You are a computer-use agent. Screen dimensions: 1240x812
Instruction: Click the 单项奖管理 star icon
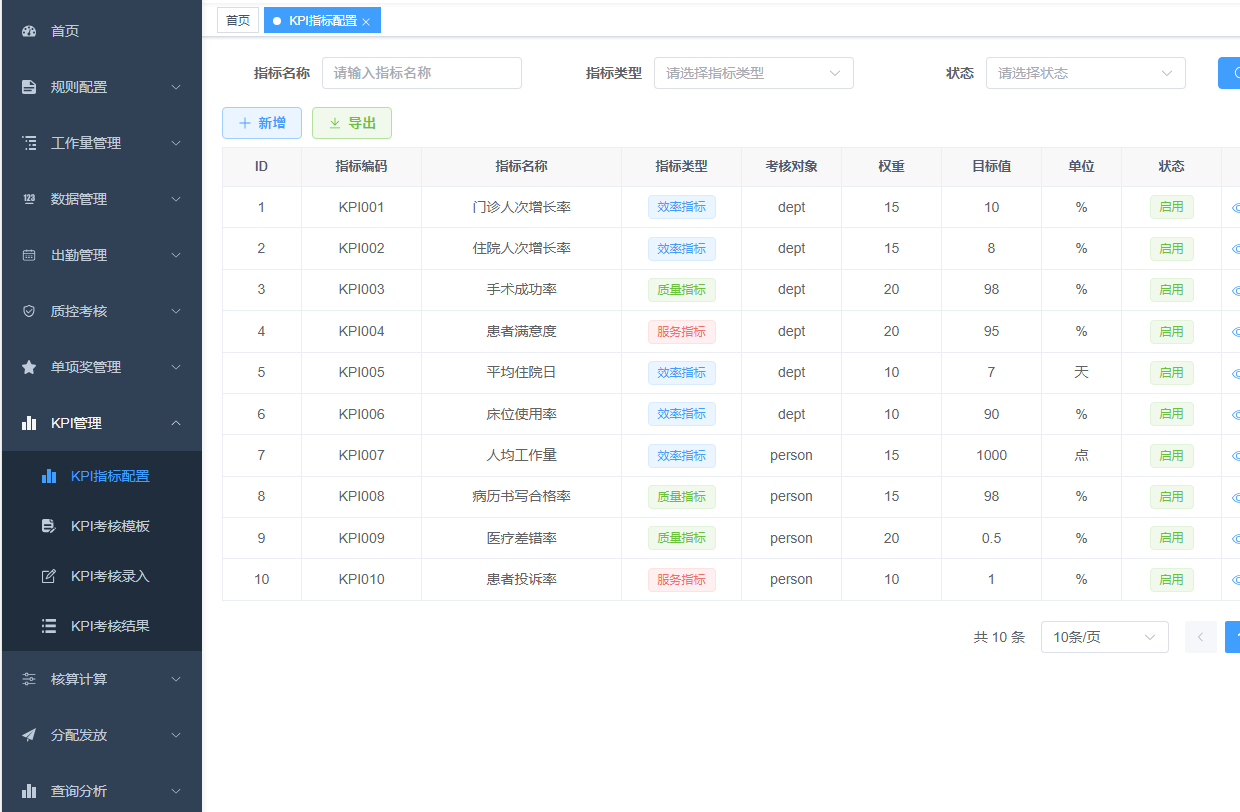pos(29,367)
